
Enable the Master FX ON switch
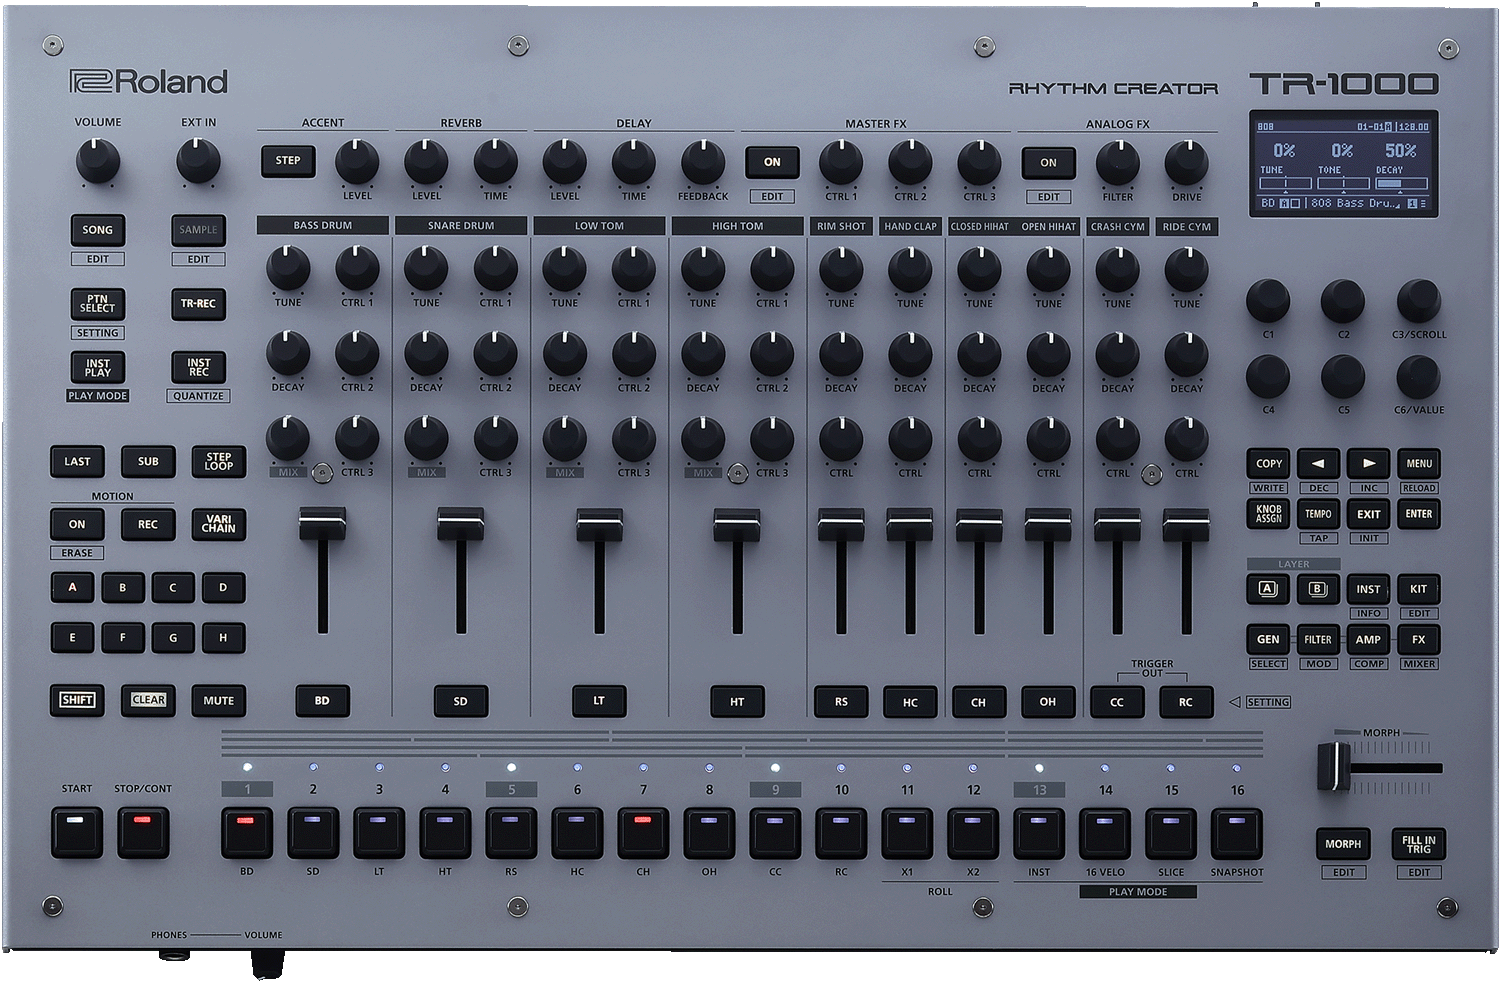pos(771,162)
